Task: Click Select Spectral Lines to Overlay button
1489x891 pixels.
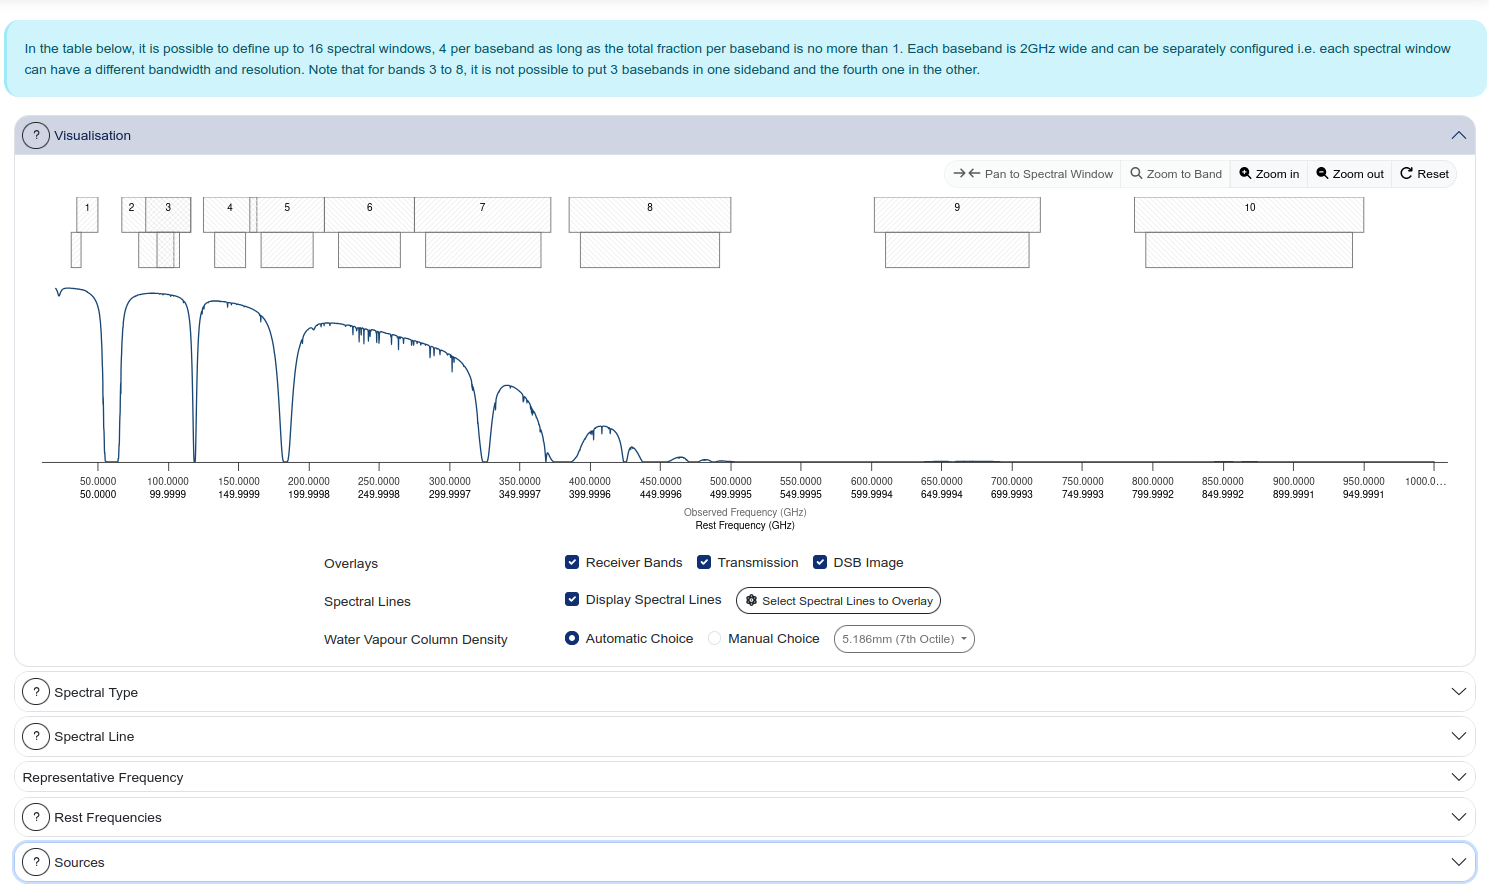Action: 838,601
